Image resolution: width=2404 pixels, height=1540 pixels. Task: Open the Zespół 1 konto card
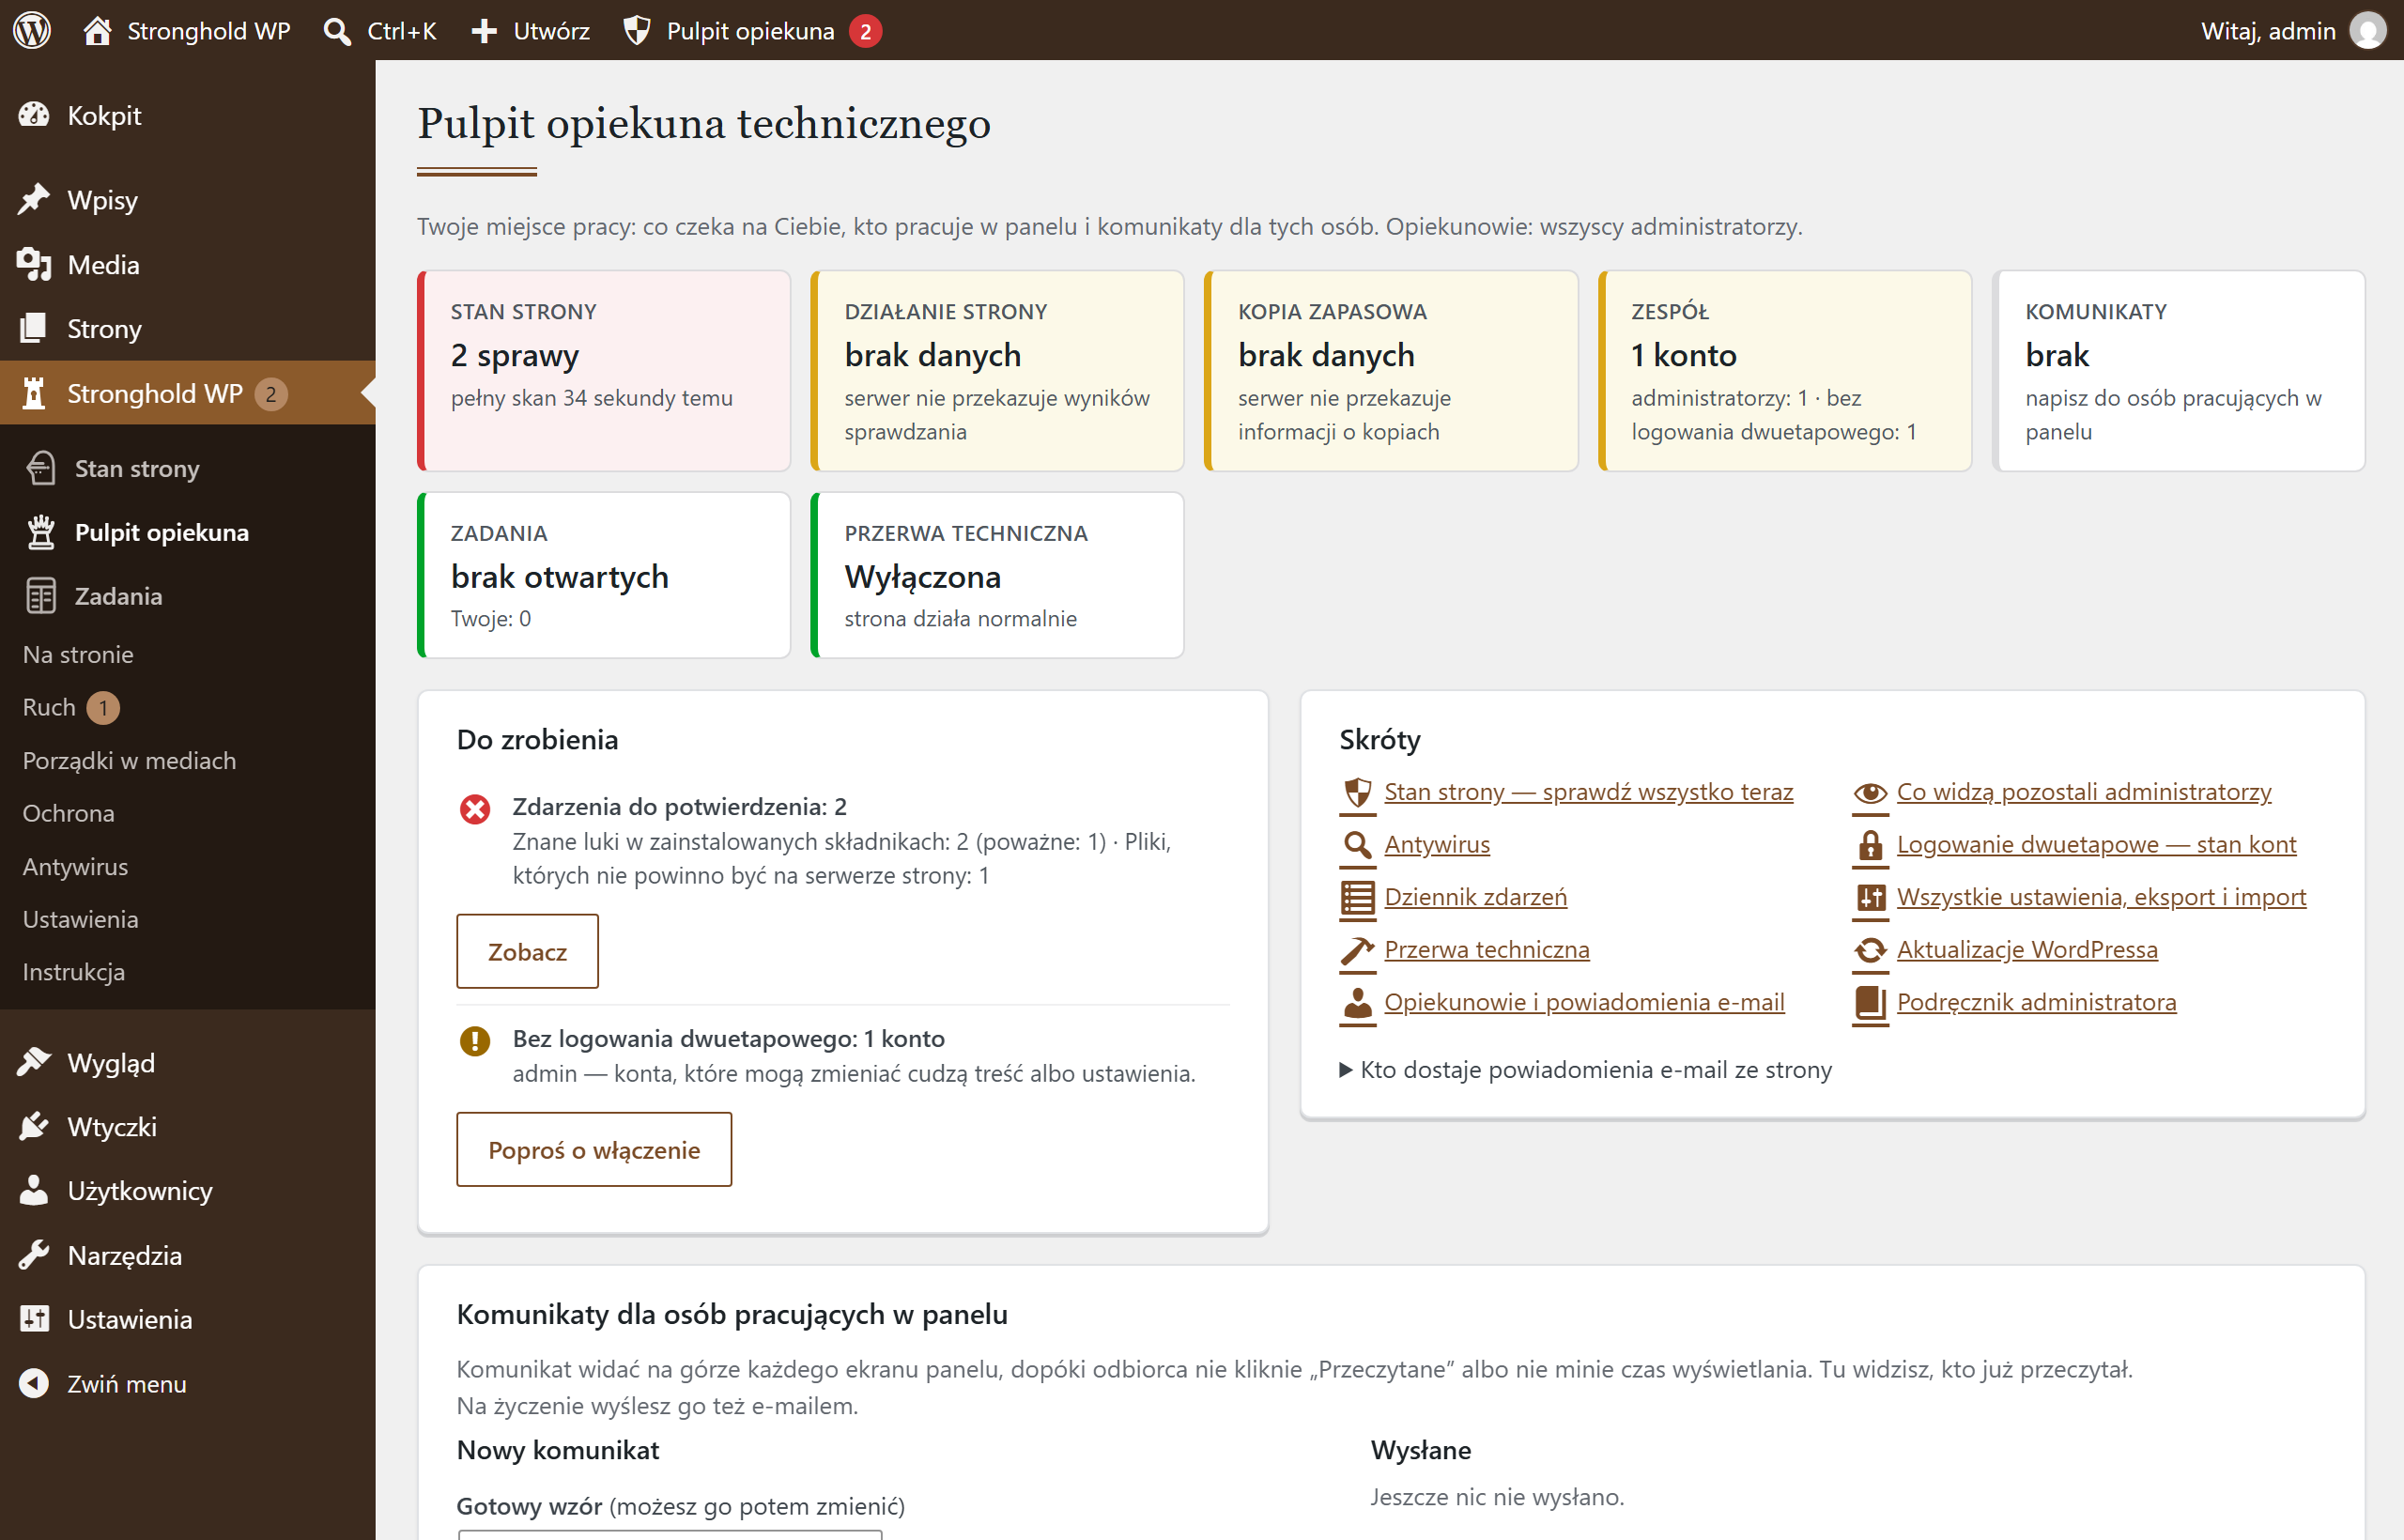pyautogui.click(x=1785, y=371)
